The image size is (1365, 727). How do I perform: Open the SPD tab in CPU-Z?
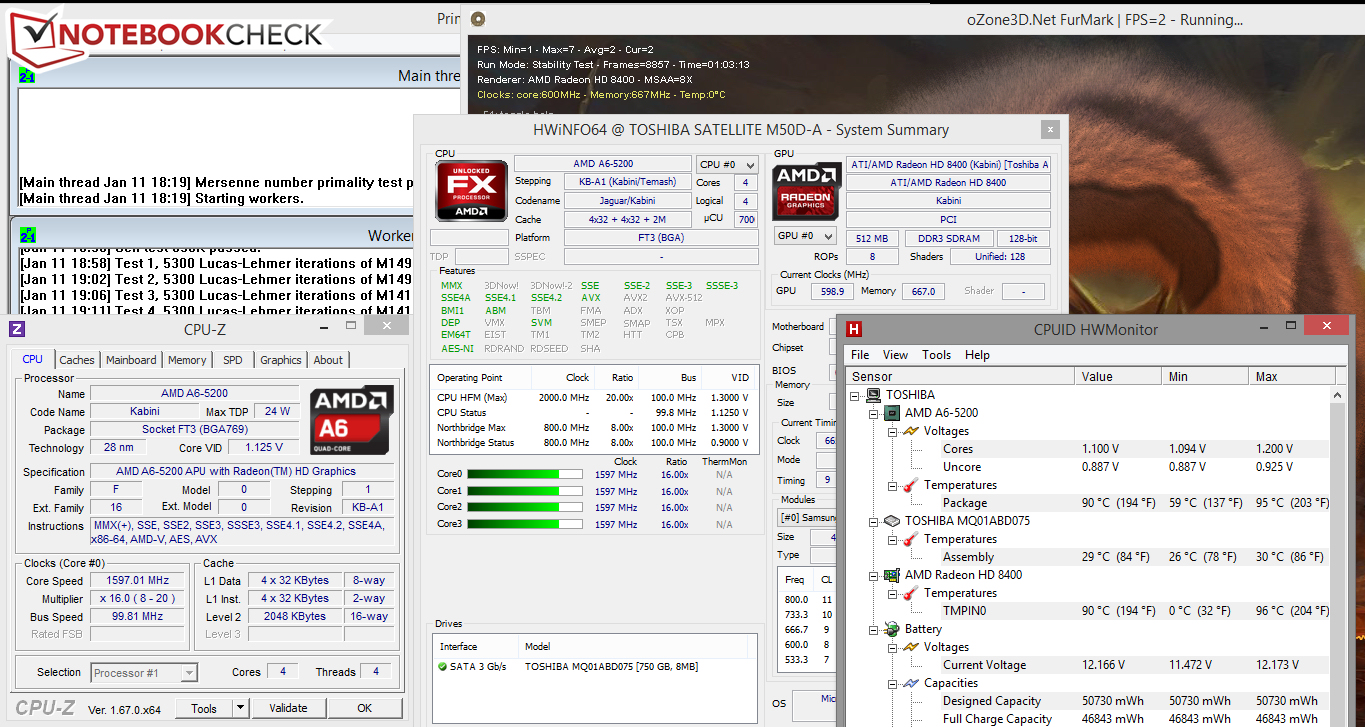[233, 360]
